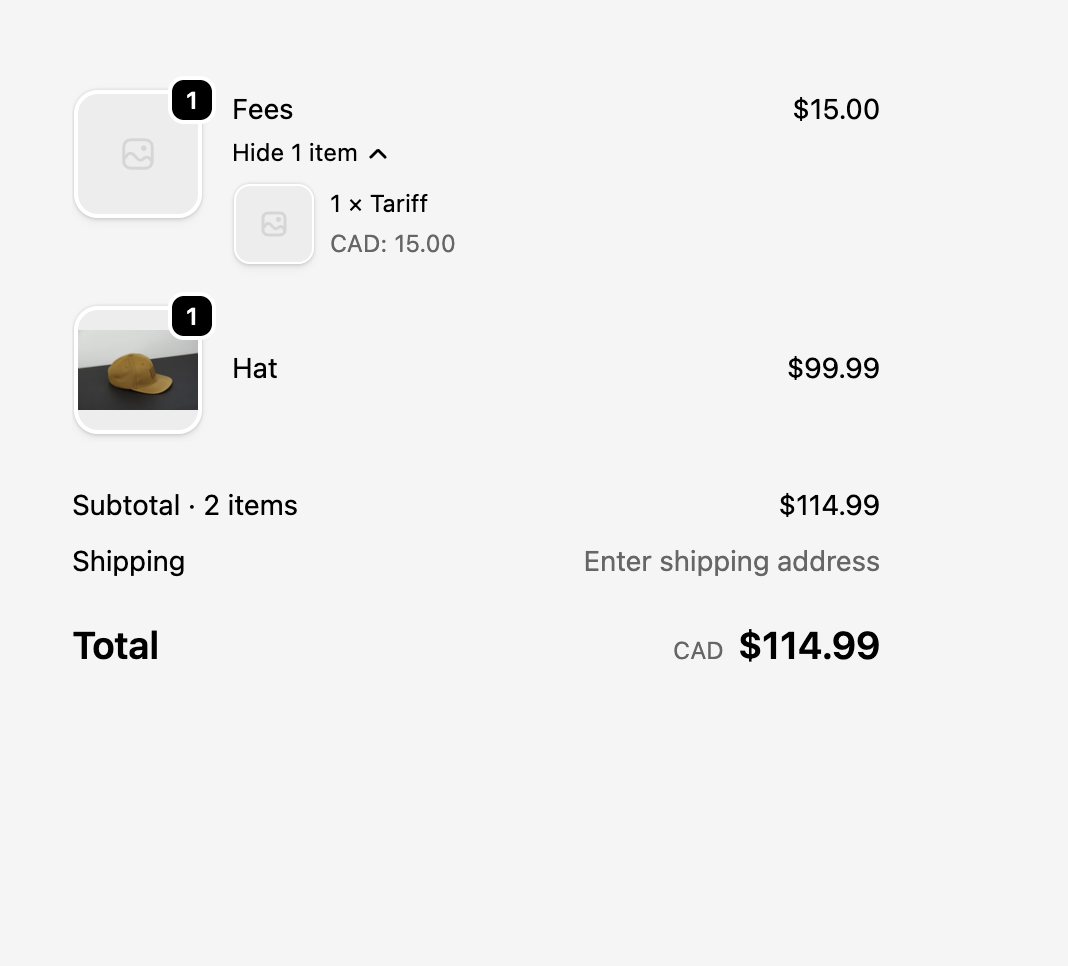The width and height of the screenshot is (1068, 966).
Task: Click the $15.00 Fees price
Action: click(836, 109)
